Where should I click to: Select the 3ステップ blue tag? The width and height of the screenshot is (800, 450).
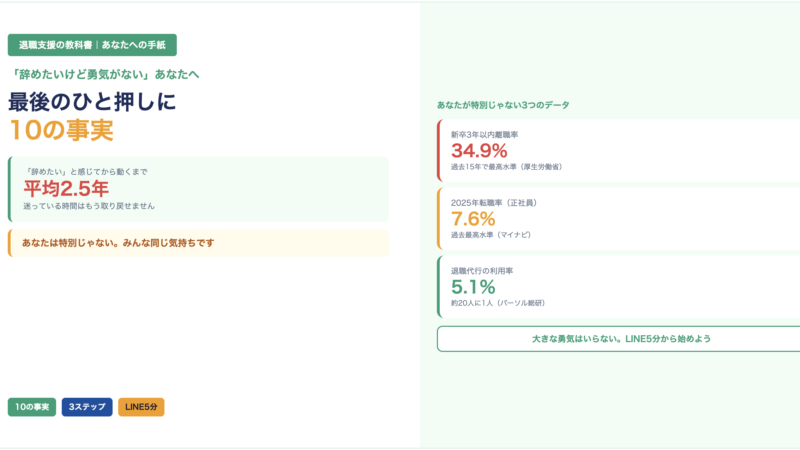tap(87, 407)
